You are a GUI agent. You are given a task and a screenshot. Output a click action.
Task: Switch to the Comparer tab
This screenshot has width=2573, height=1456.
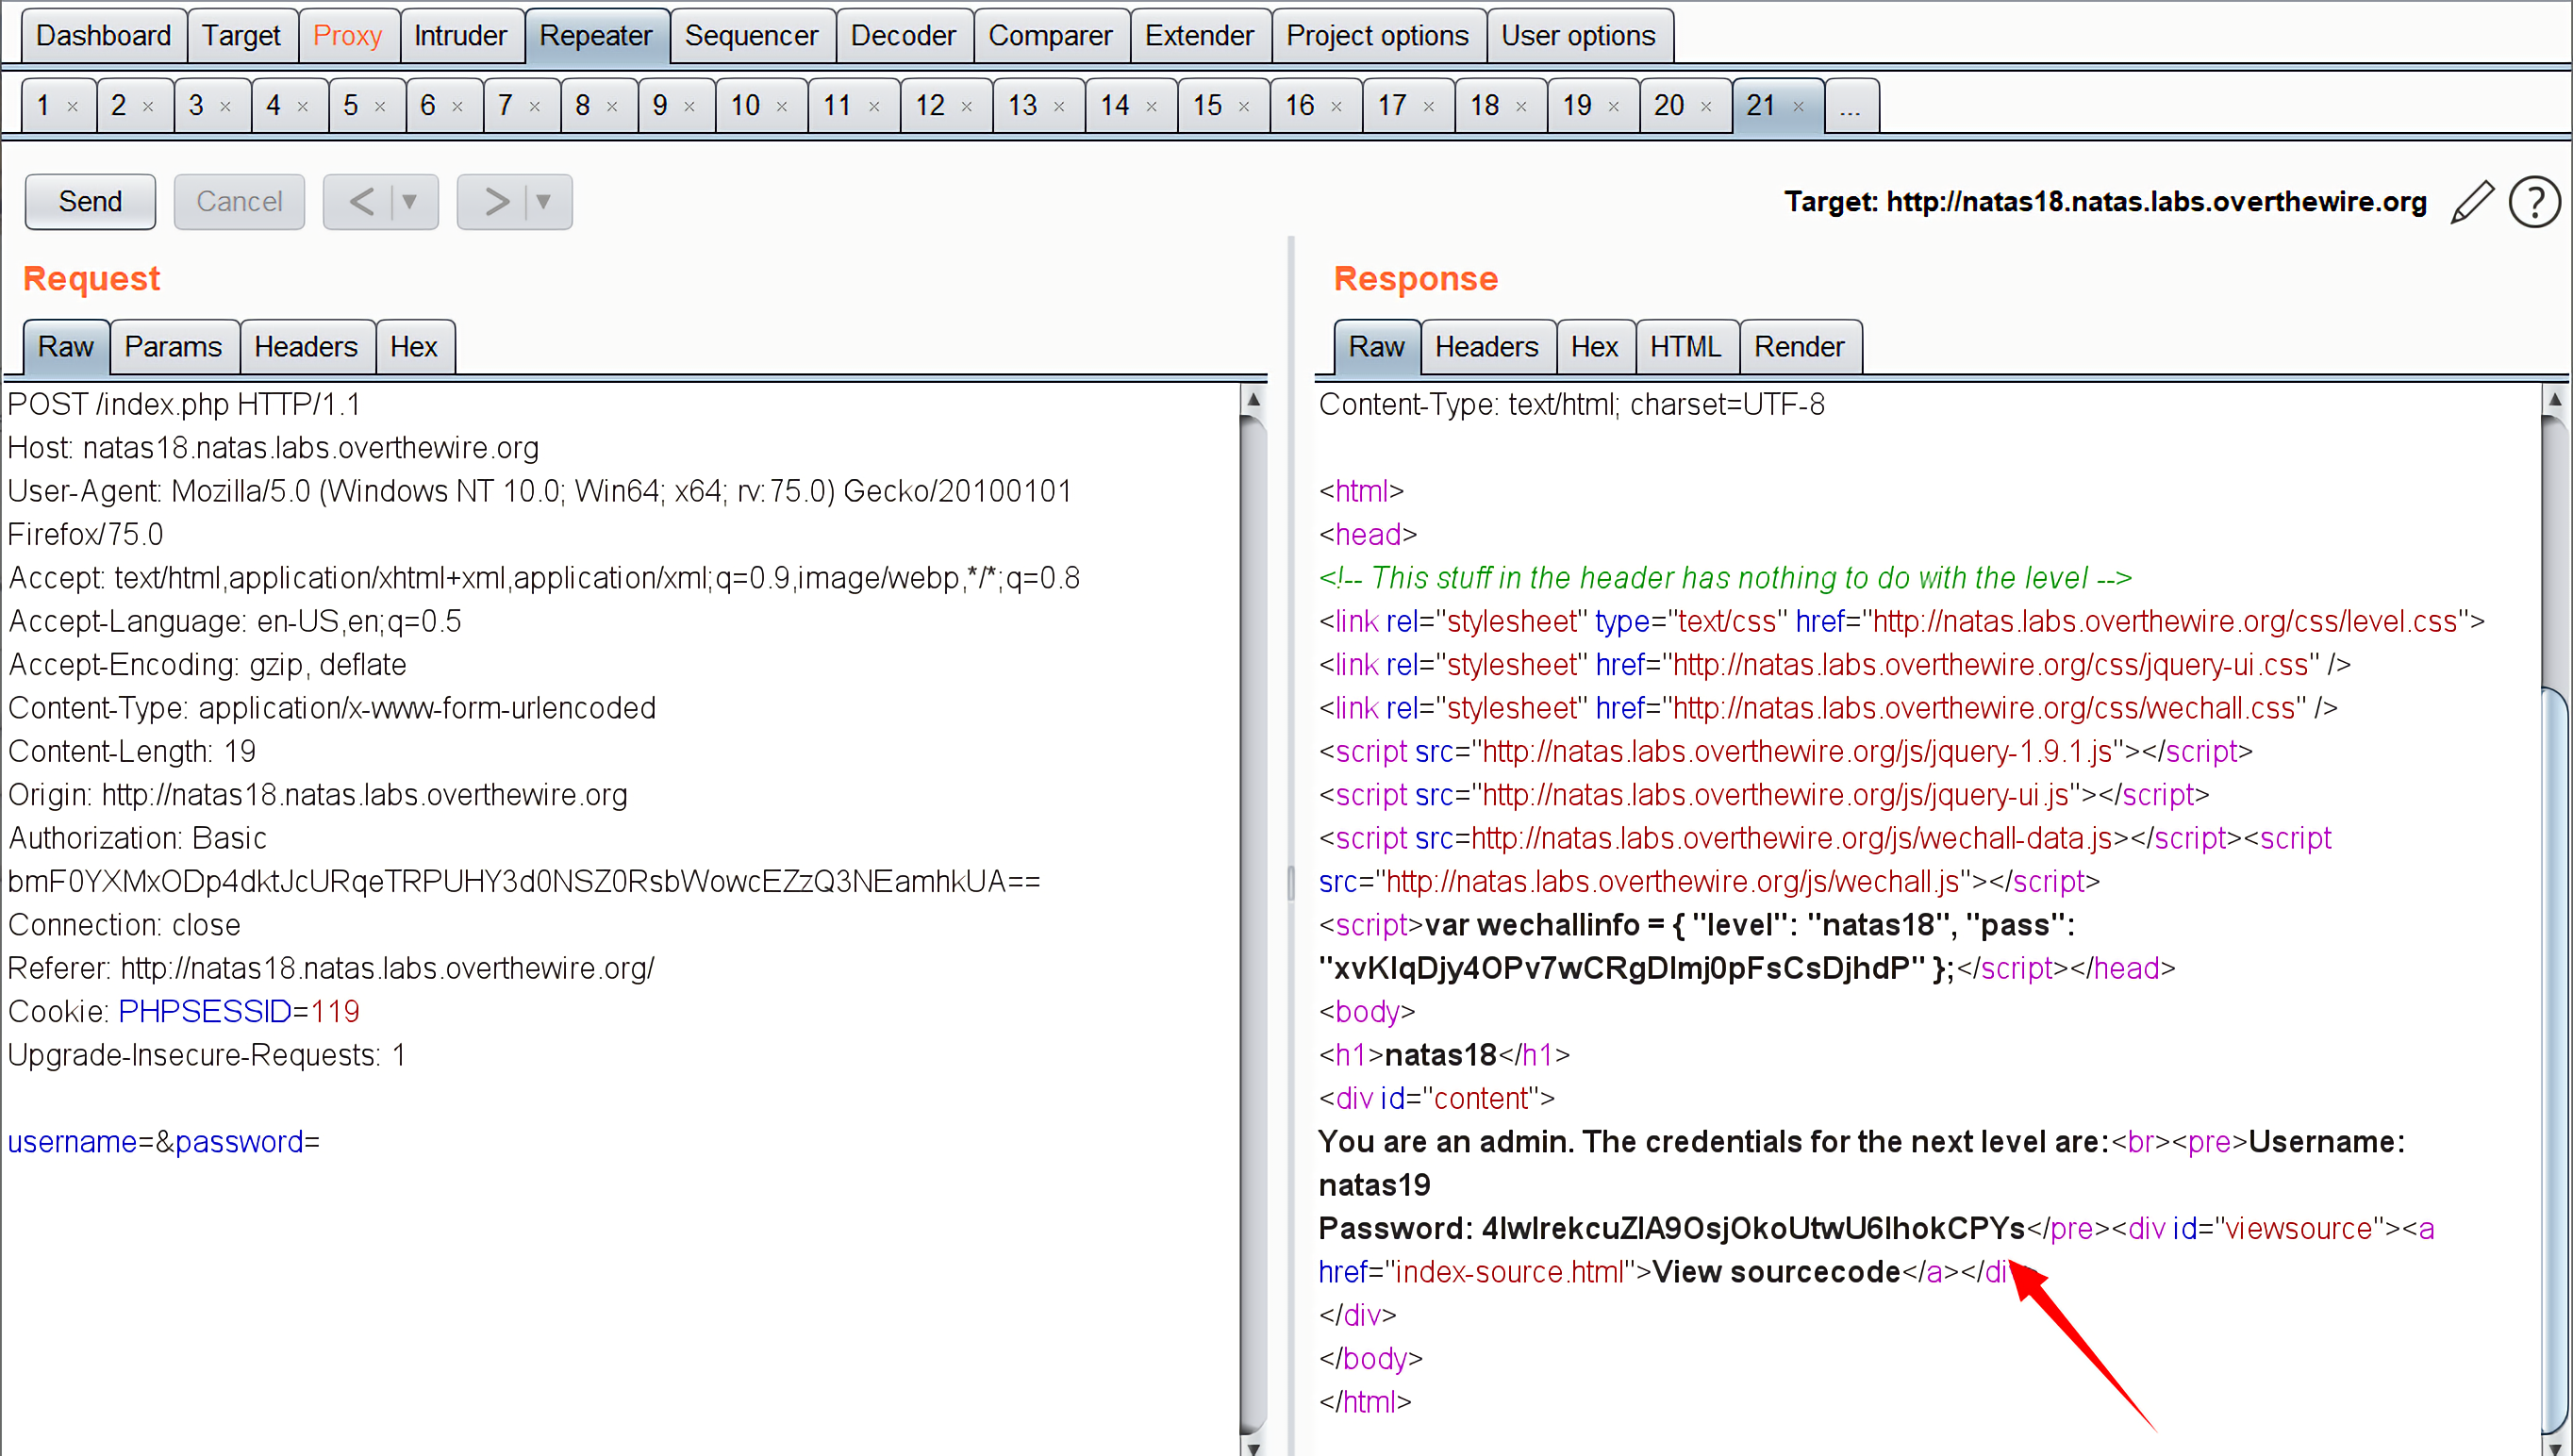[x=1051, y=36]
